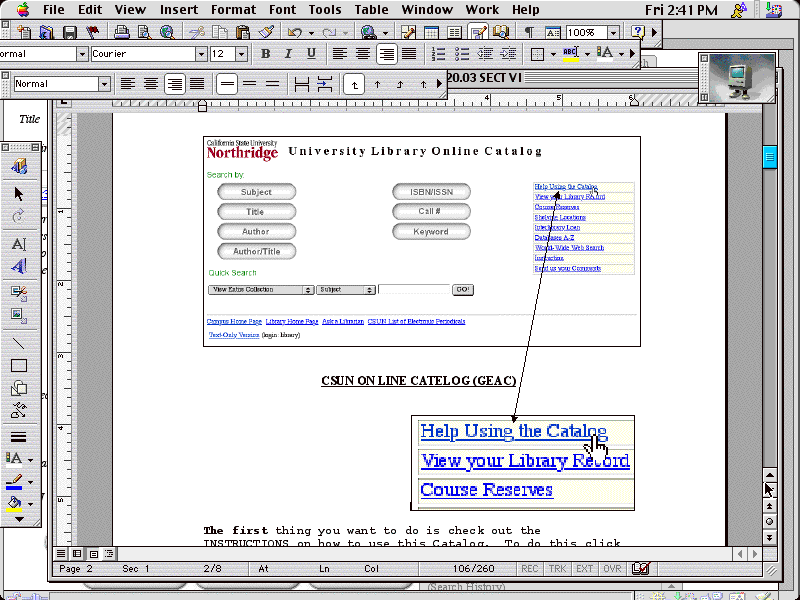The height and width of the screenshot is (600, 800).
Task: Apply the blue Line Color swatch
Action: [15, 482]
